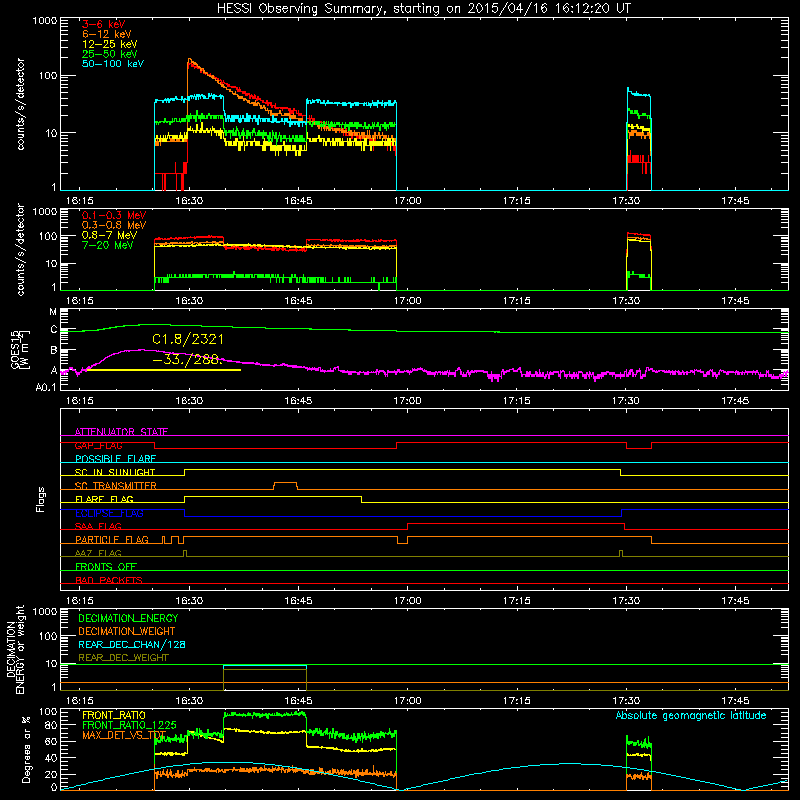The width and height of the screenshot is (800, 800).
Task: Click the C1.8/2321 flare annotation
Action: click(188, 339)
